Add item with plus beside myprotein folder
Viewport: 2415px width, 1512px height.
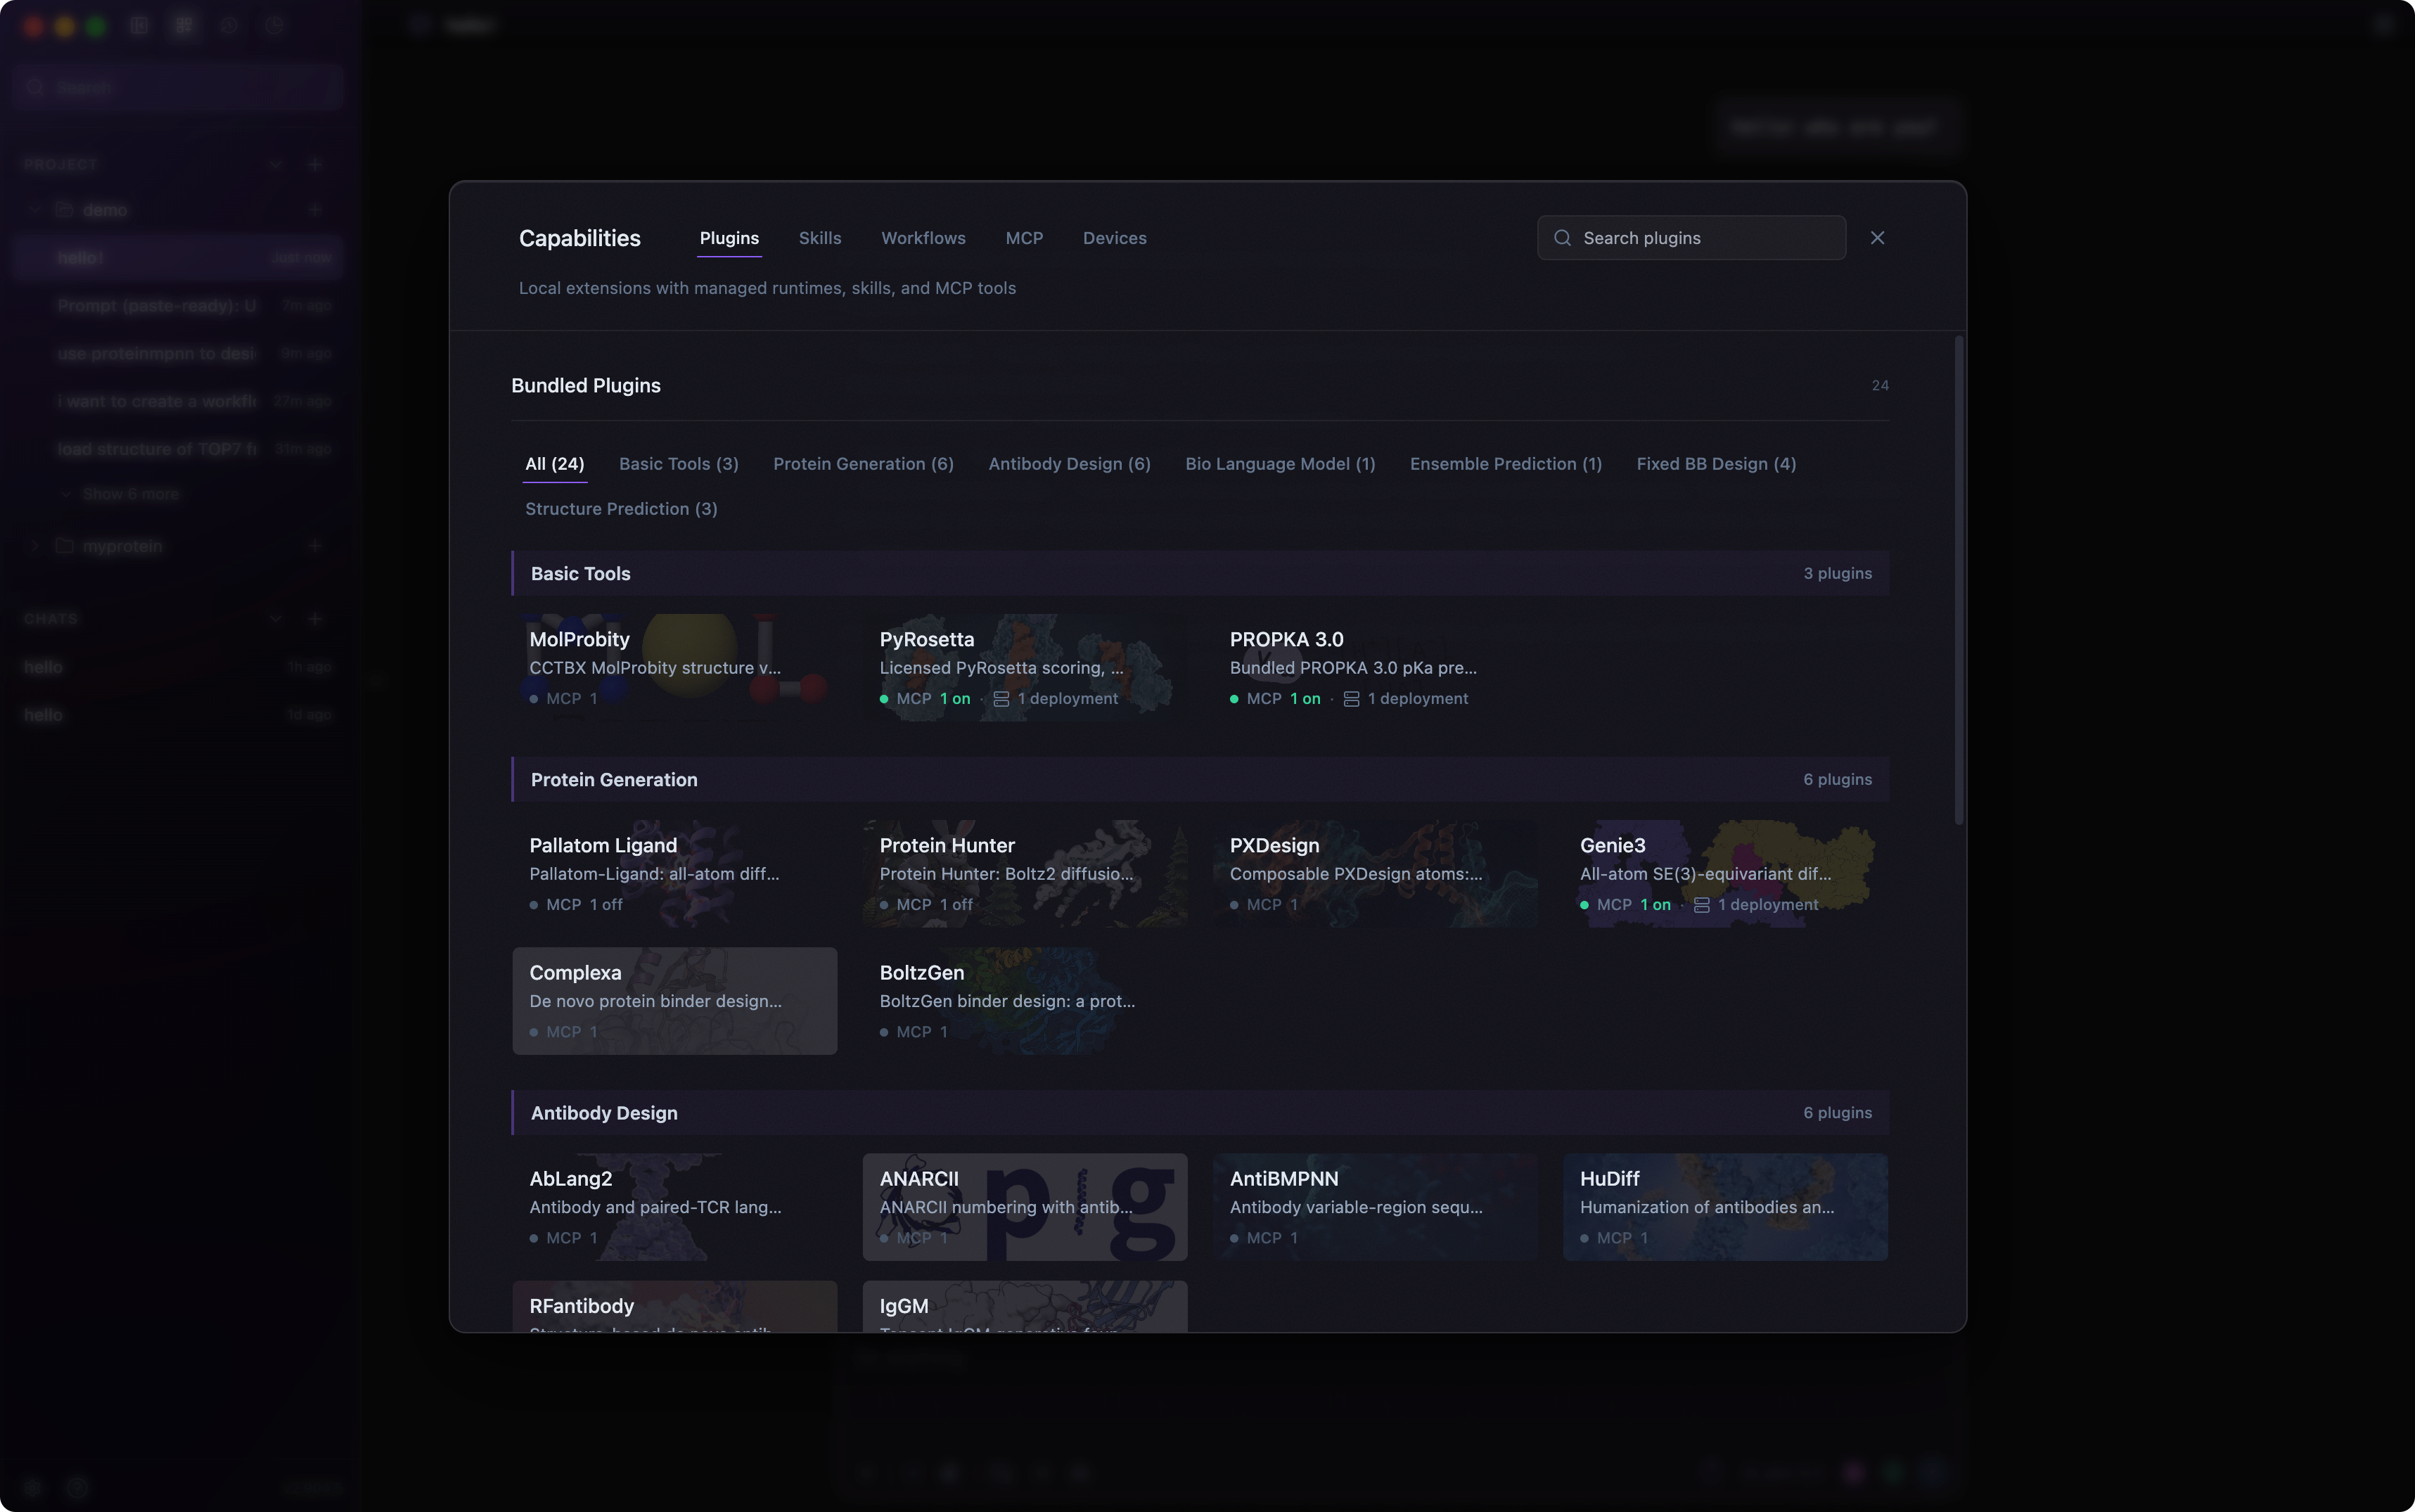click(315, 546)
